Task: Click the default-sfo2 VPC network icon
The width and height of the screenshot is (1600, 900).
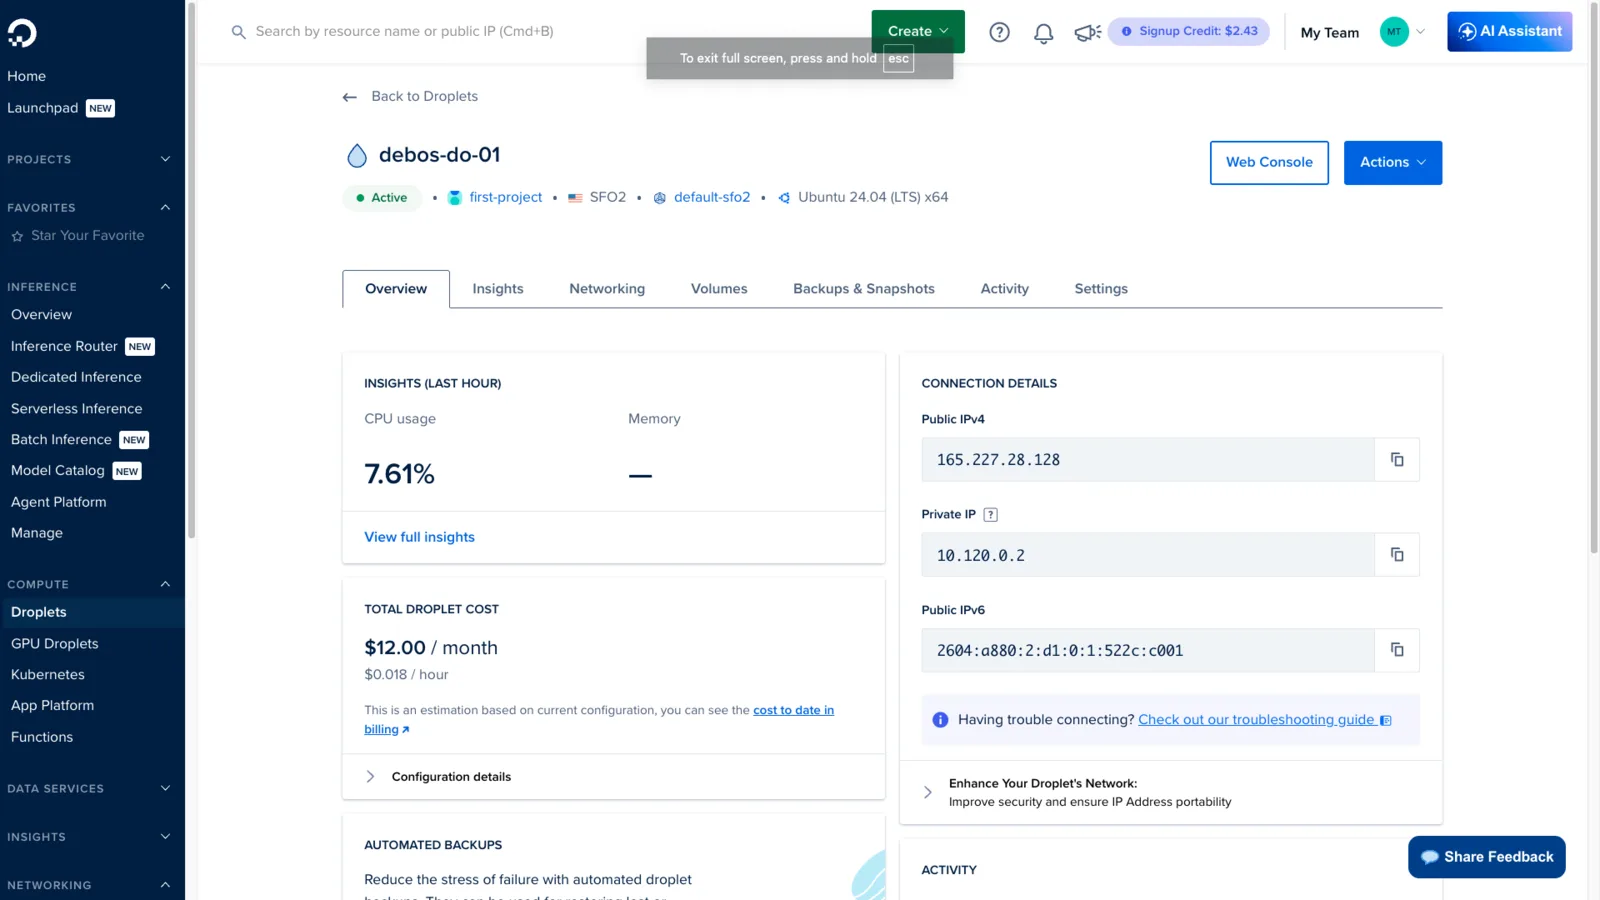Action: coord(660,198)
